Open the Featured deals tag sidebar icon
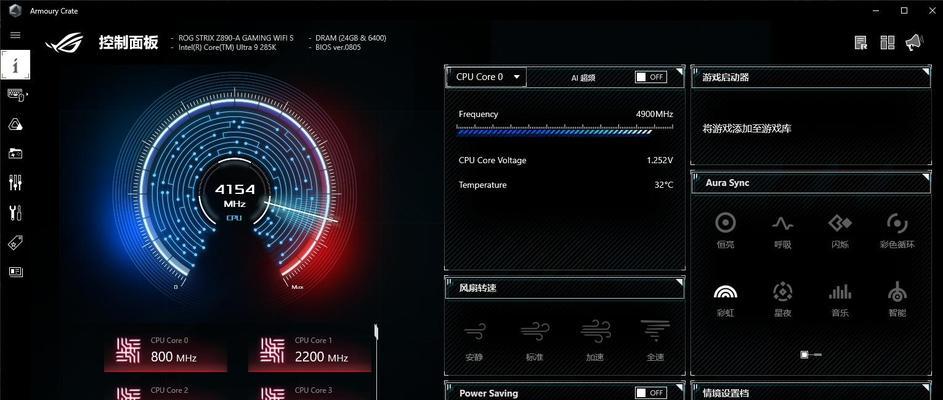This screenshot has width=943, height=400. pyautogui.click(x=16, y=242)
